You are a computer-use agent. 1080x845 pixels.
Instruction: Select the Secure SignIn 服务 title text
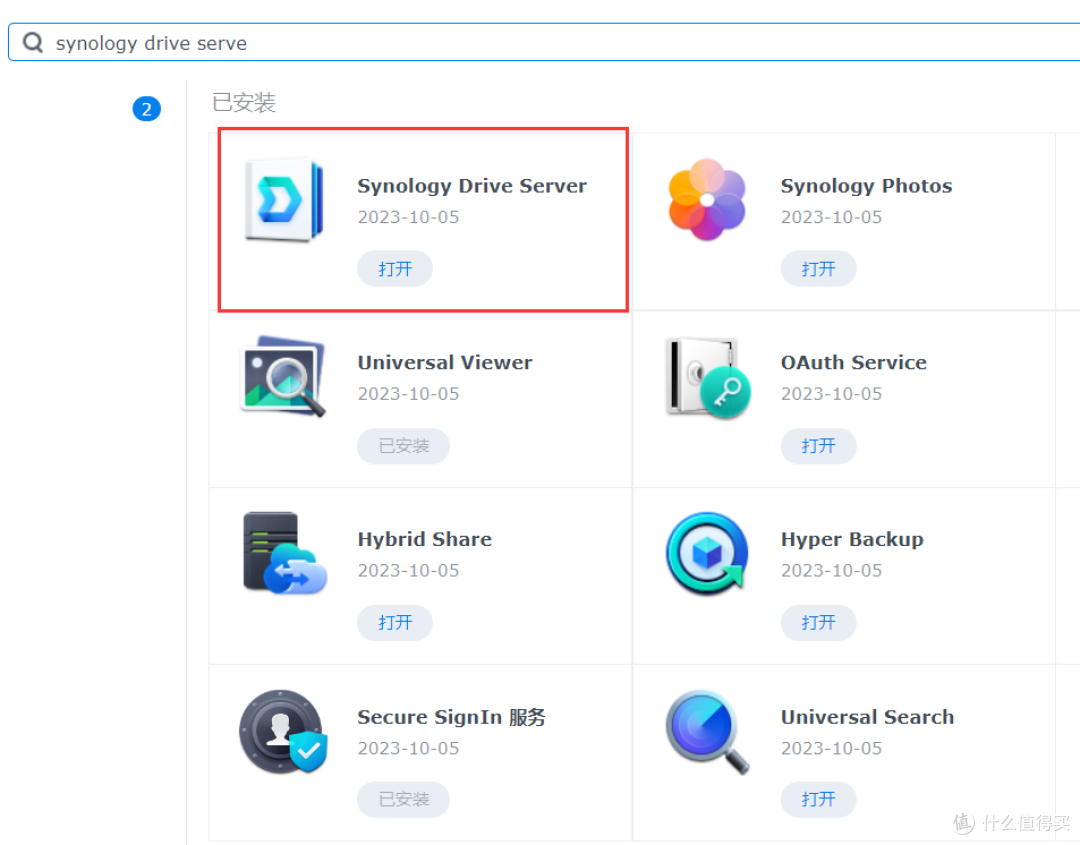coord(451,717)
